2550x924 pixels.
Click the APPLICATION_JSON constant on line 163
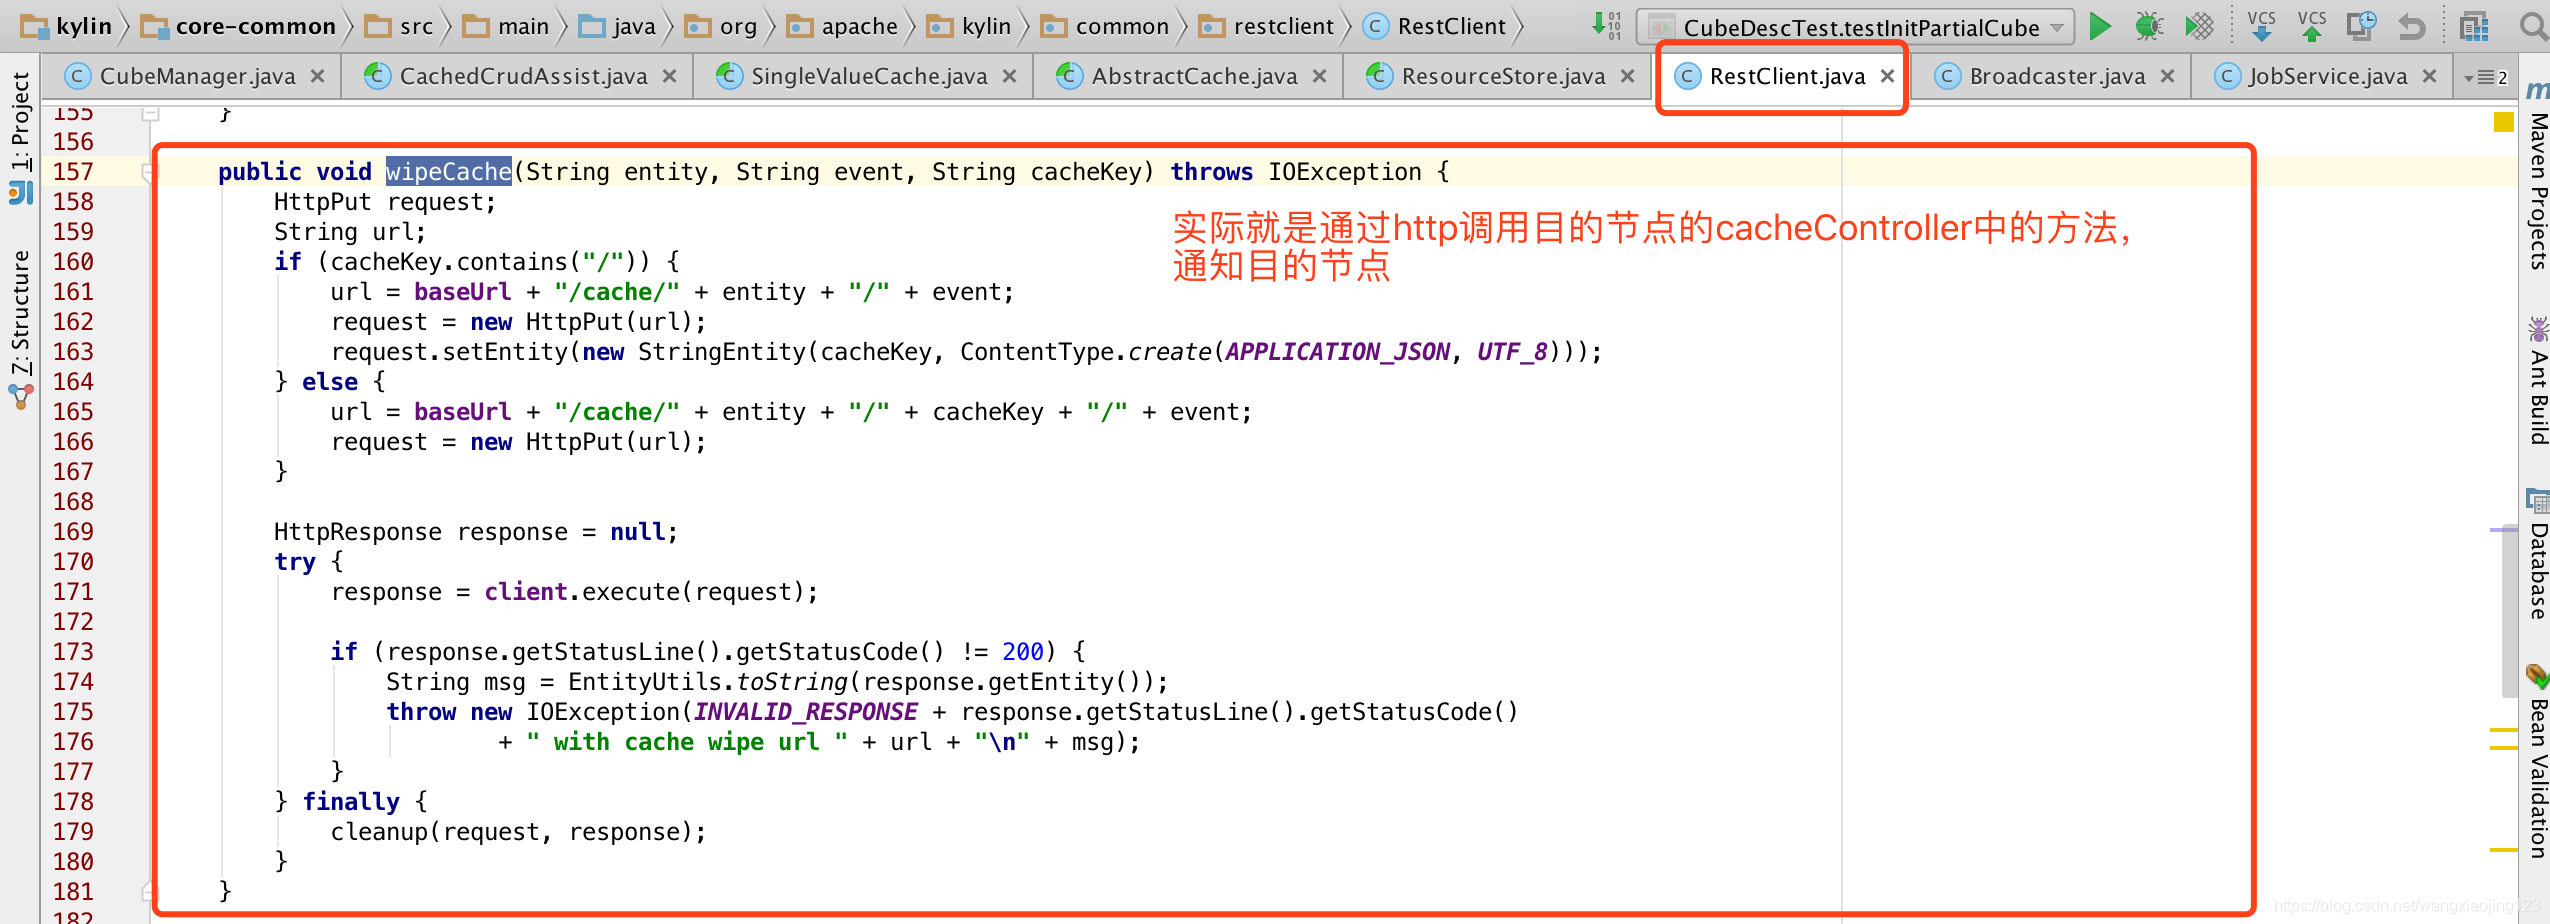tap(1337, 352)
